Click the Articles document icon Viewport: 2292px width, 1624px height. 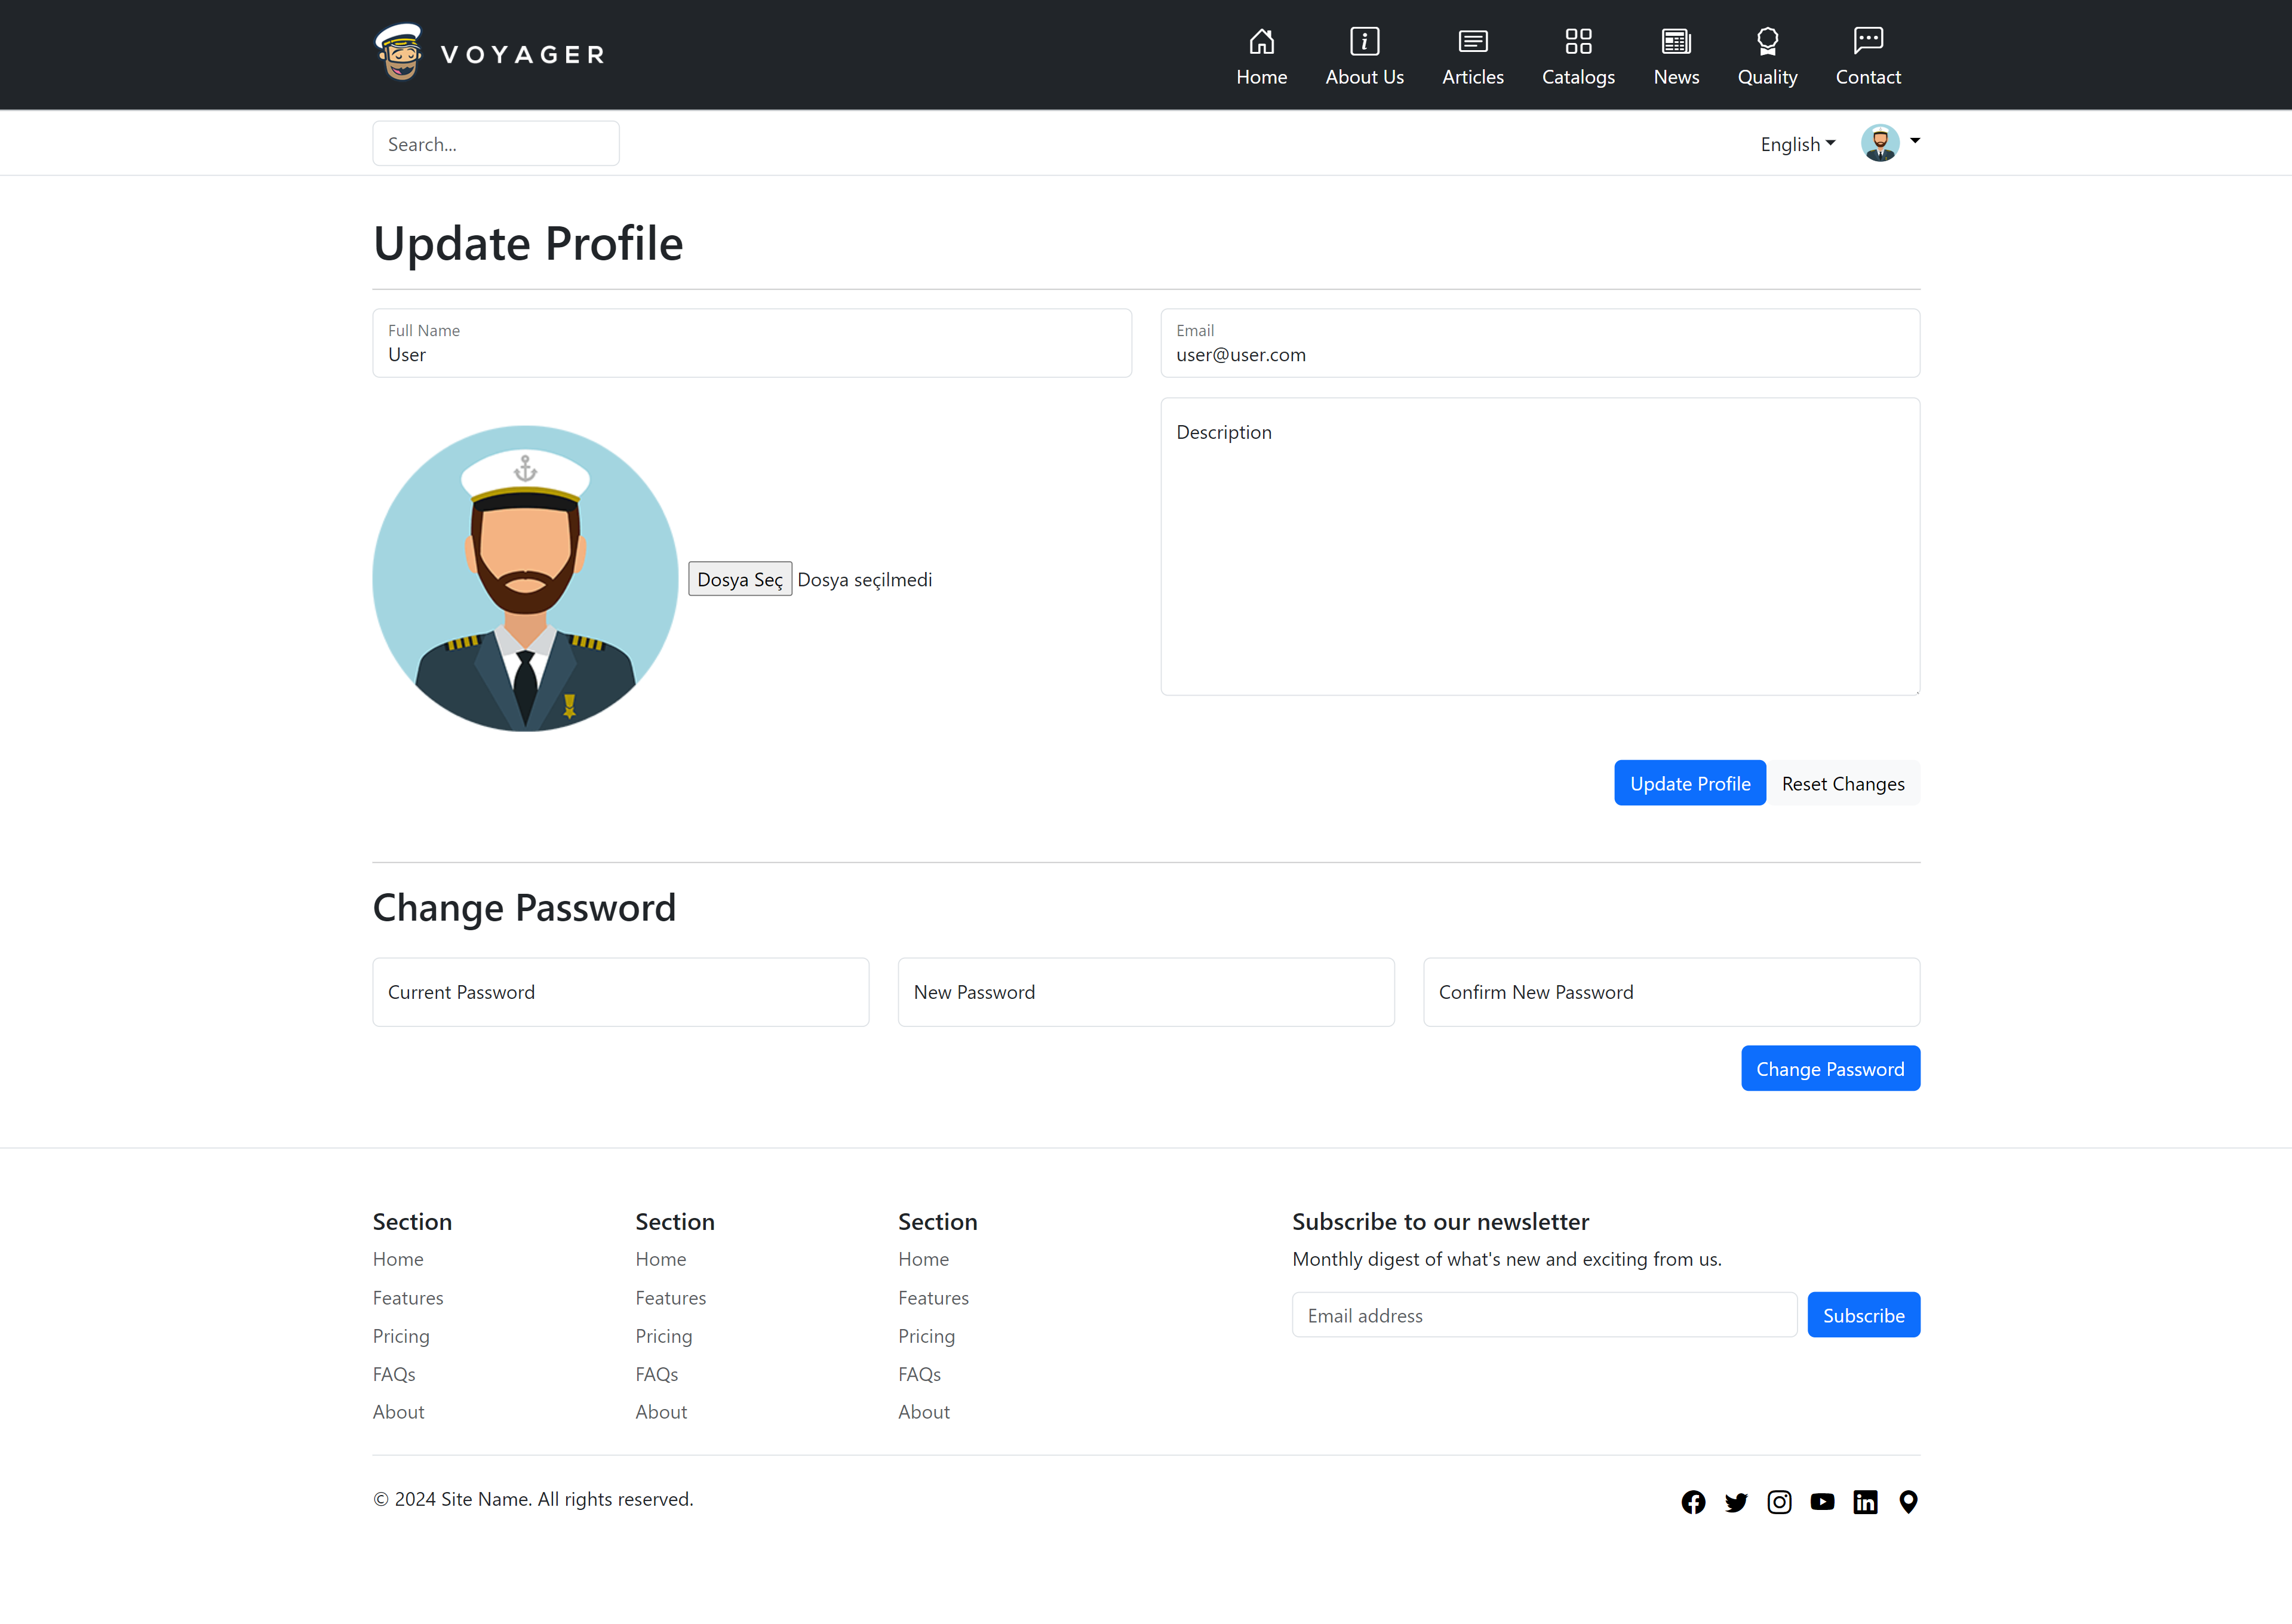[1472, 41]
